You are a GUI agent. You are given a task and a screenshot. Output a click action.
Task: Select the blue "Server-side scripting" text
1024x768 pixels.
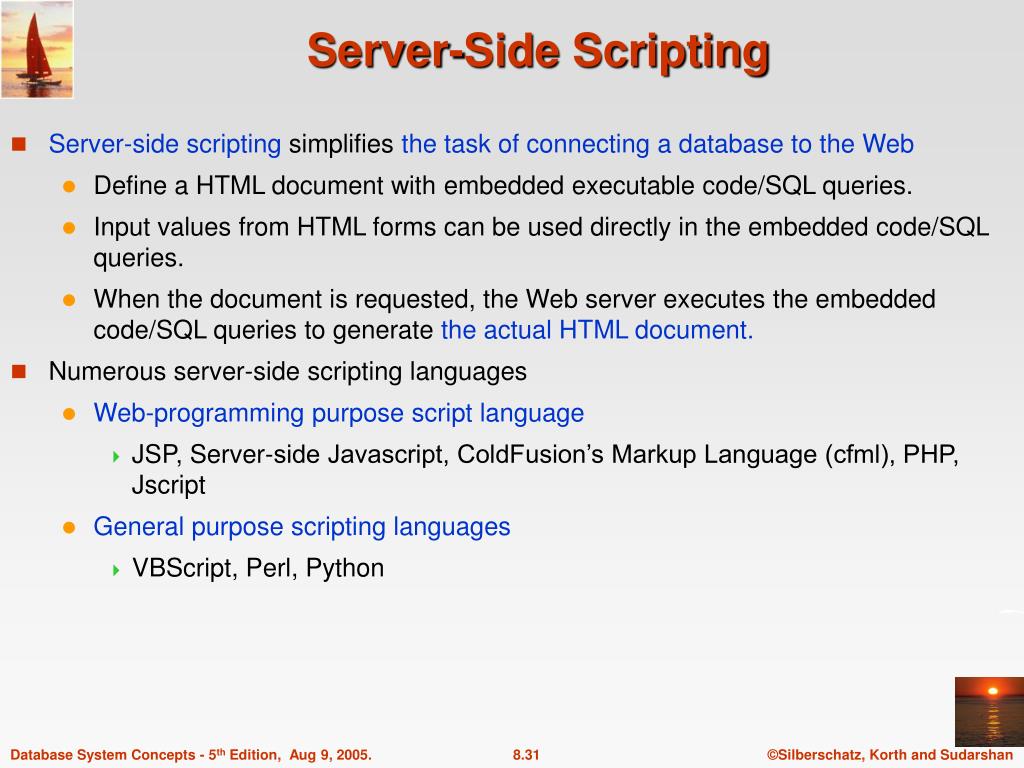165,145
